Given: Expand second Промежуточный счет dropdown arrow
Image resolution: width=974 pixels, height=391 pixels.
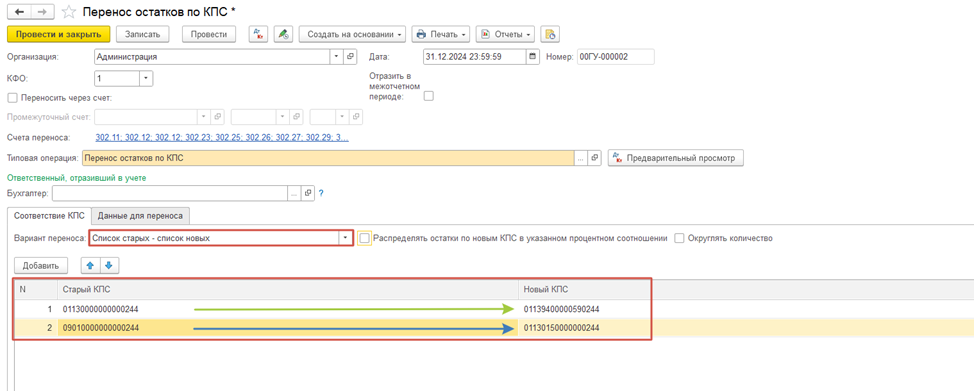Looking at the screenshot, I should pos(283,116).
